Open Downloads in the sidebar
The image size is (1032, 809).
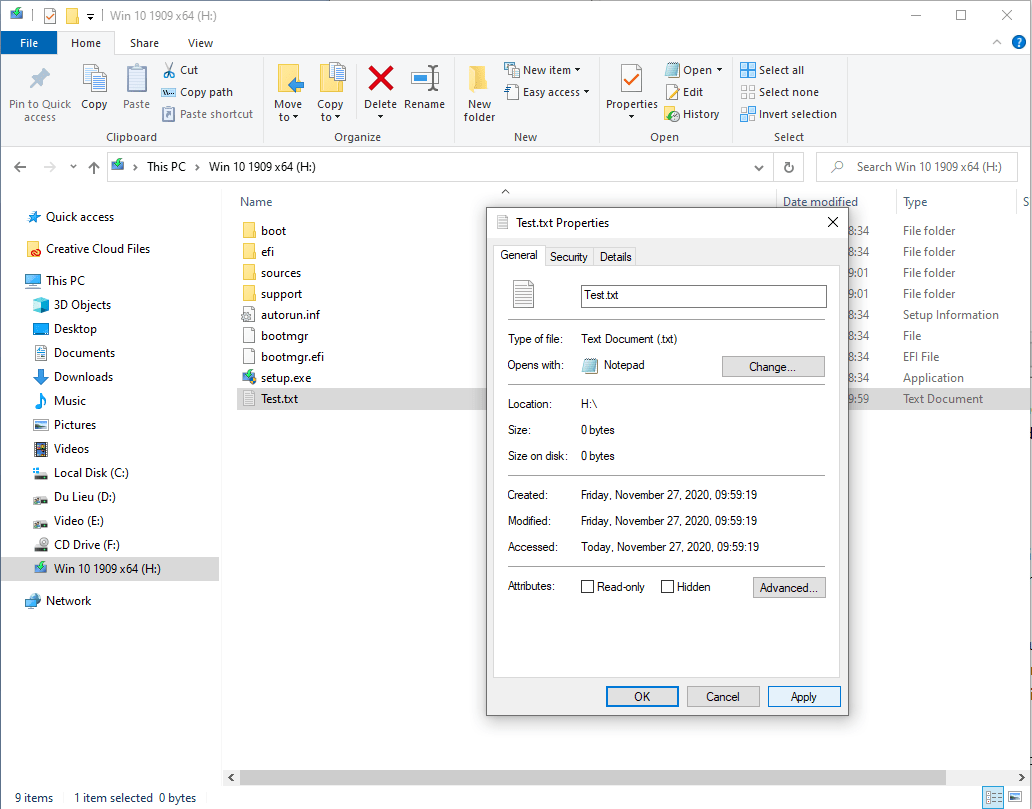74,377
